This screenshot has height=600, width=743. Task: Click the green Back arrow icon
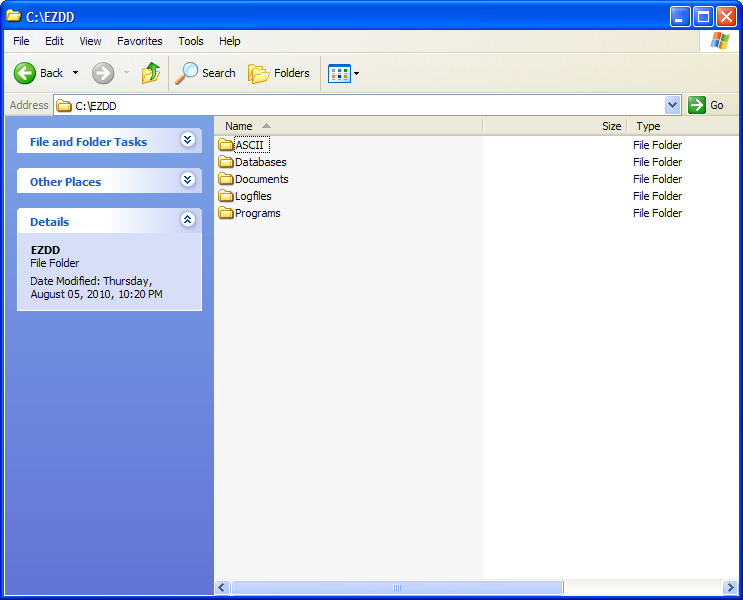pyautogui.click(x=25, y=73)
